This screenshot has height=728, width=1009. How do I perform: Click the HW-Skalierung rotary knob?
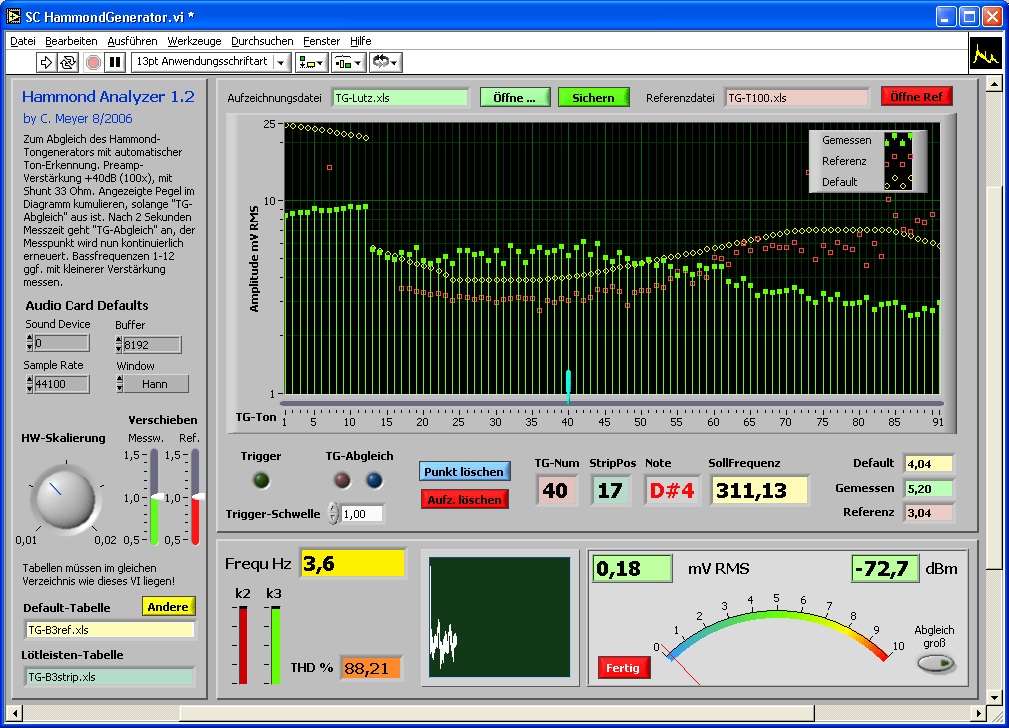pyautogui.click(x=64, y=499)
